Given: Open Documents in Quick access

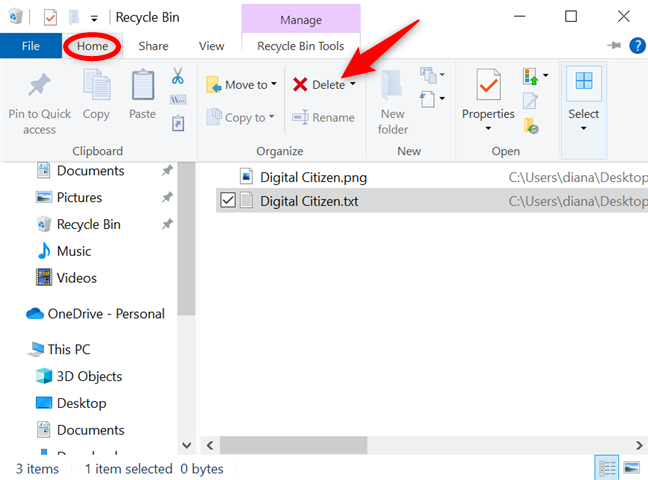Looking at the screenshot, I should coord(91,171).
